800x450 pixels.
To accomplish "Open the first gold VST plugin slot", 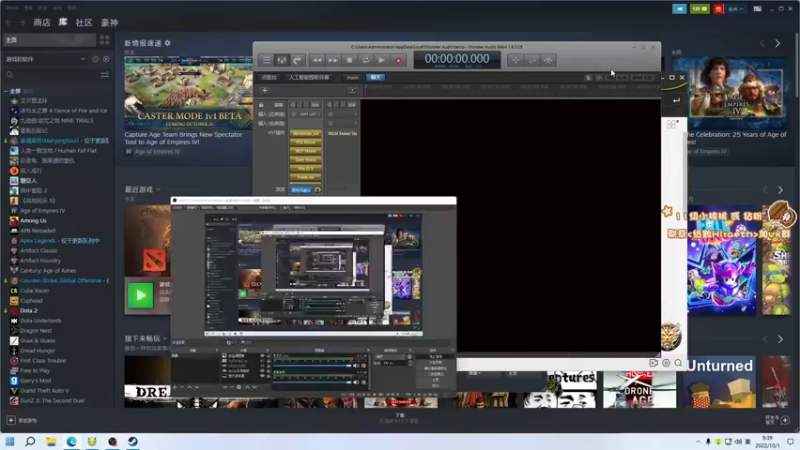I will tap(306, 133).
